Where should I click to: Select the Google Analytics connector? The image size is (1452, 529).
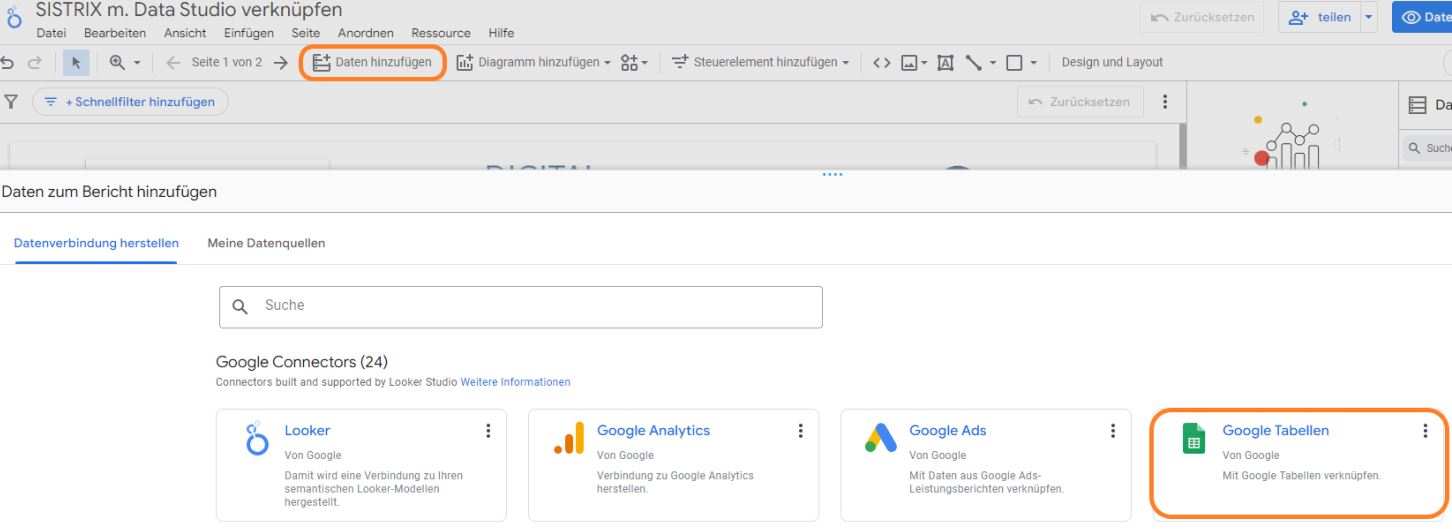click(673, 465)
